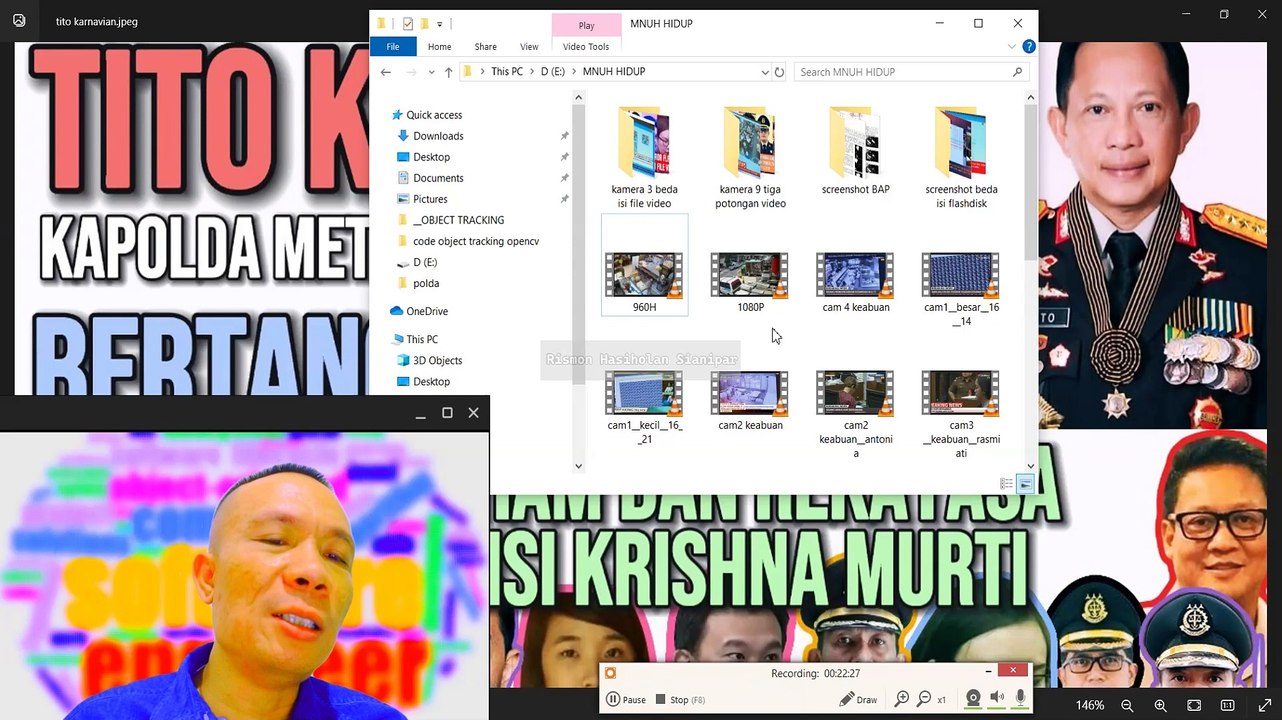Select the 'cam 4 keabuan' video
The width and height of the screenshot is (1282, 720).
[856, 283]
